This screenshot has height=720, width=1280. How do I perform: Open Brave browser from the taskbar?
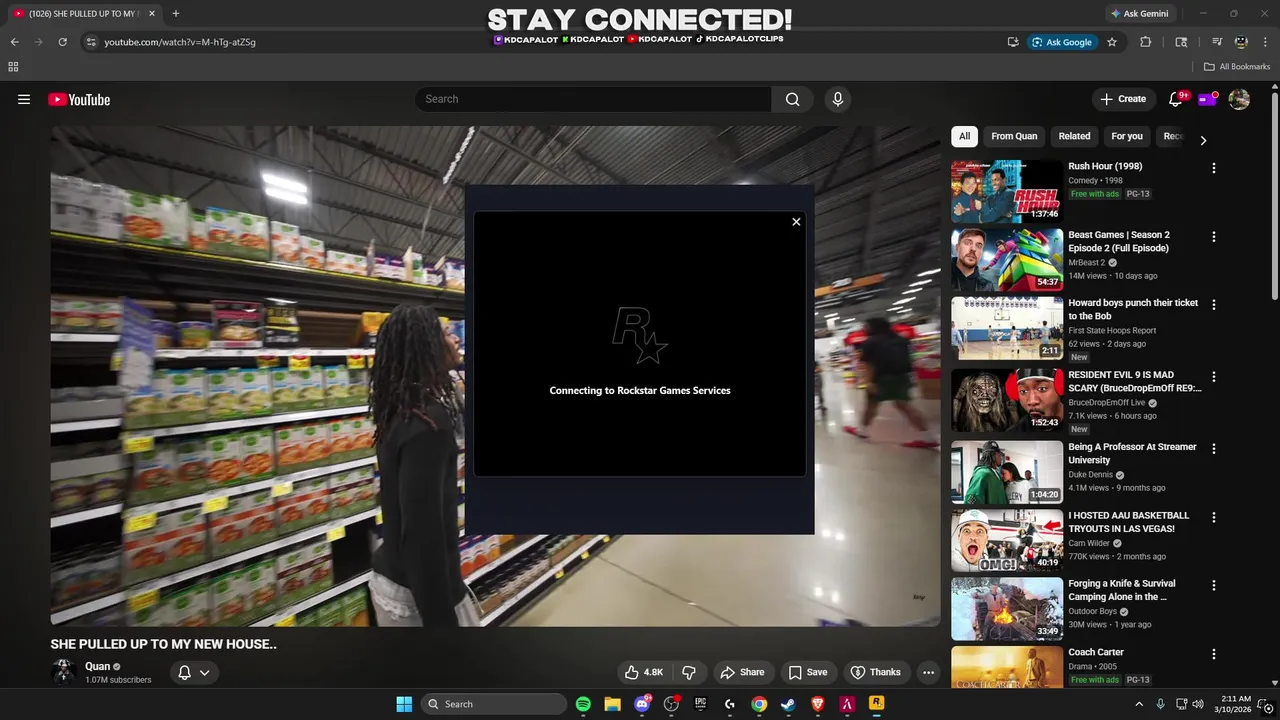[x=818, y=704]
